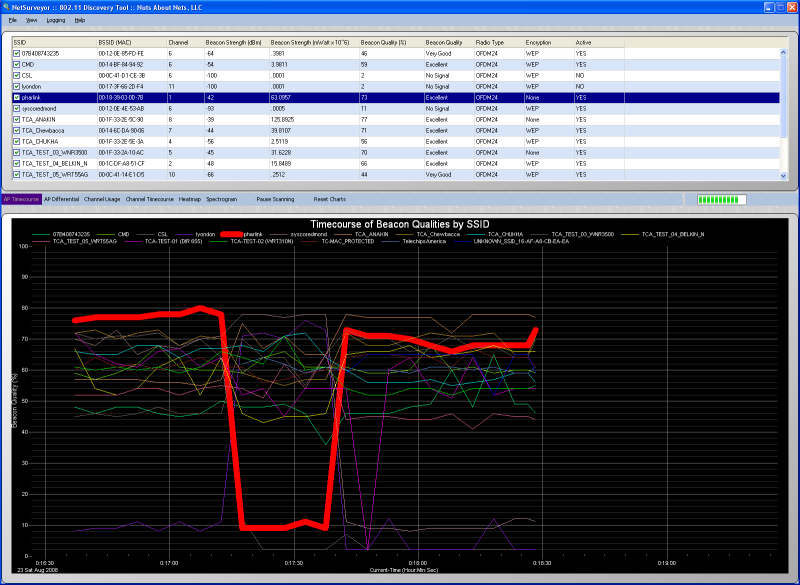Image resolution: width=800 pixels, height=585 pixels.
Task: Toggle the CSL network checkbox
Action: click(x=17, y=75)
